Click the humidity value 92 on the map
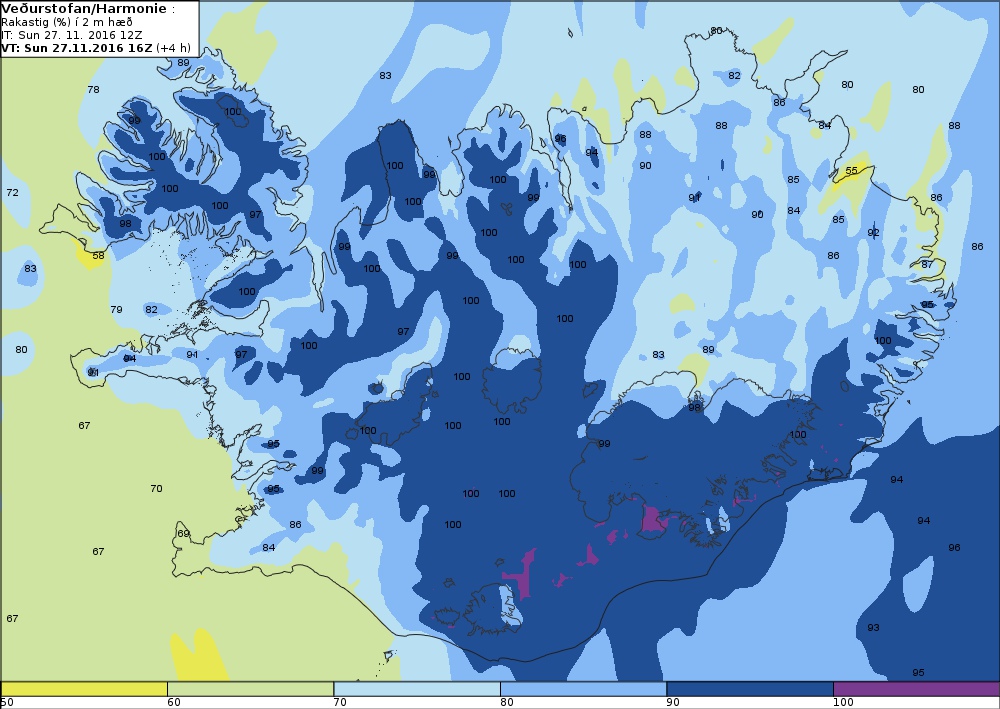Screen dimensions: 1000x709 pyautogui.click(x=873, y=233)
